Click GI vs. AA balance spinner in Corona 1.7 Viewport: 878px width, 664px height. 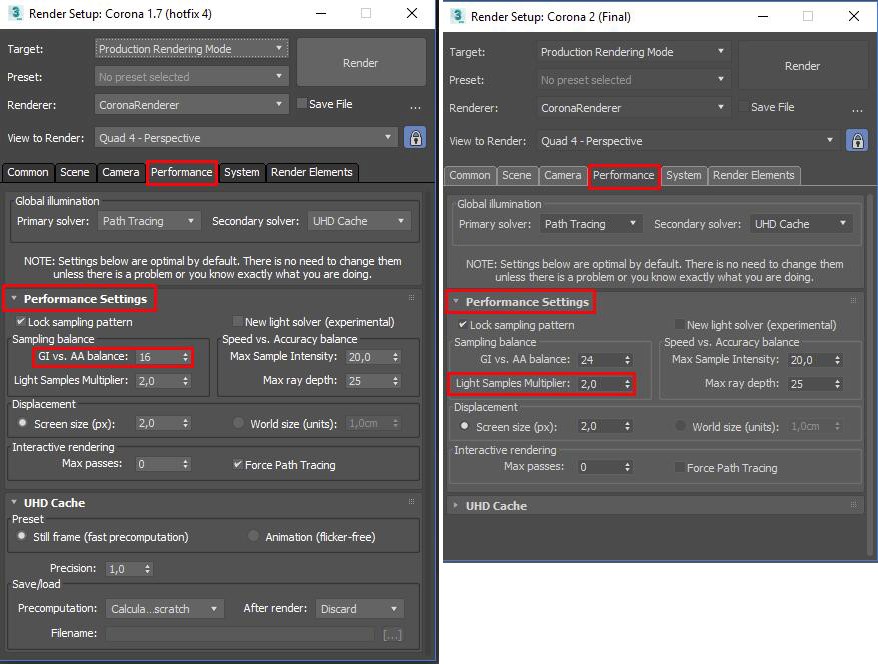tap(185, 357)
